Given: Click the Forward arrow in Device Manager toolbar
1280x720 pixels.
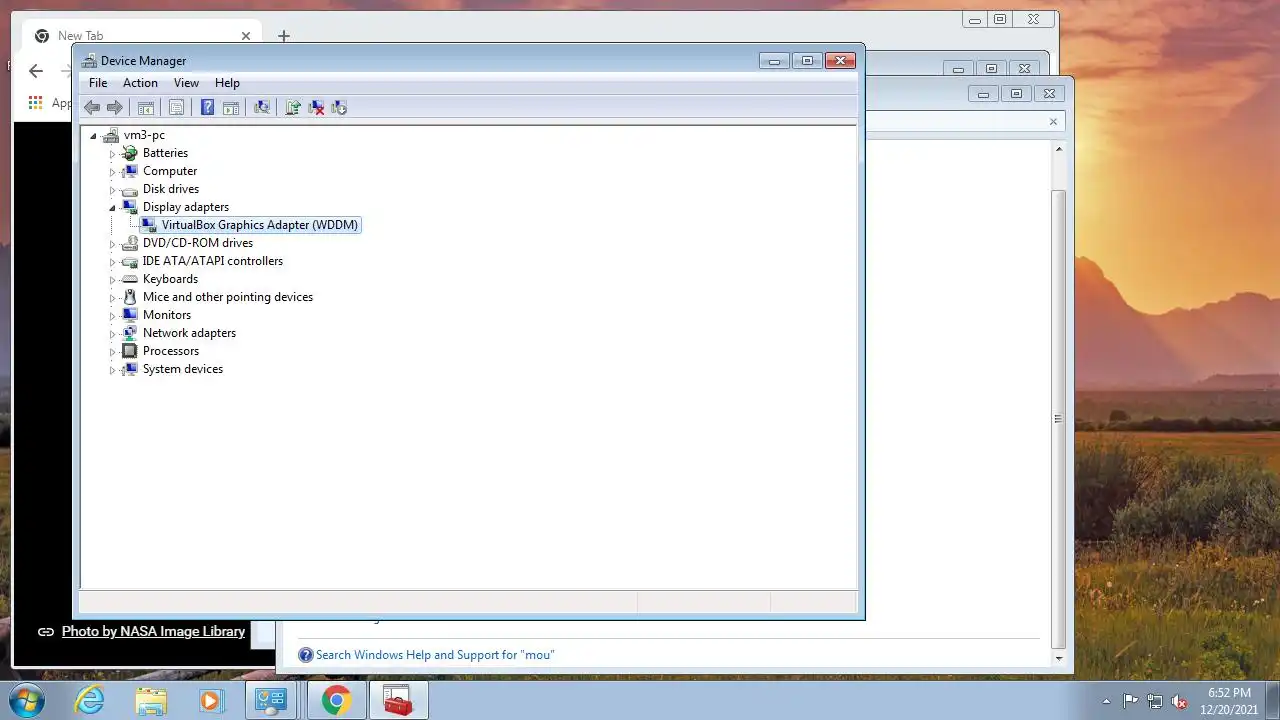Looking at the screenshot, I should [x=115, y=108].
